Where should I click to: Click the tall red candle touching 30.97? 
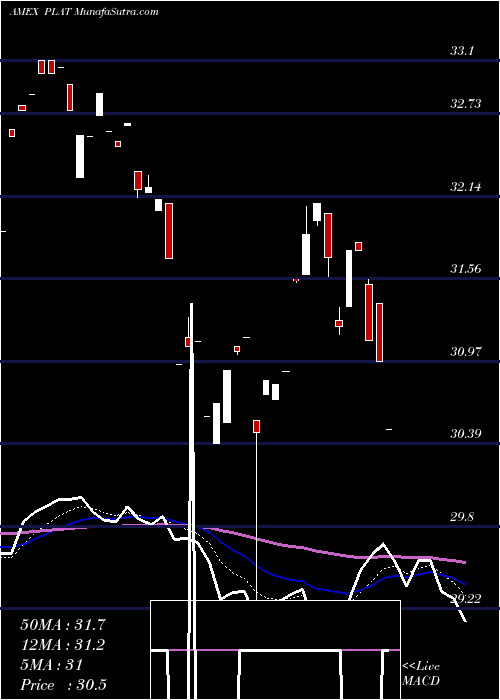(x=379, y=332)
